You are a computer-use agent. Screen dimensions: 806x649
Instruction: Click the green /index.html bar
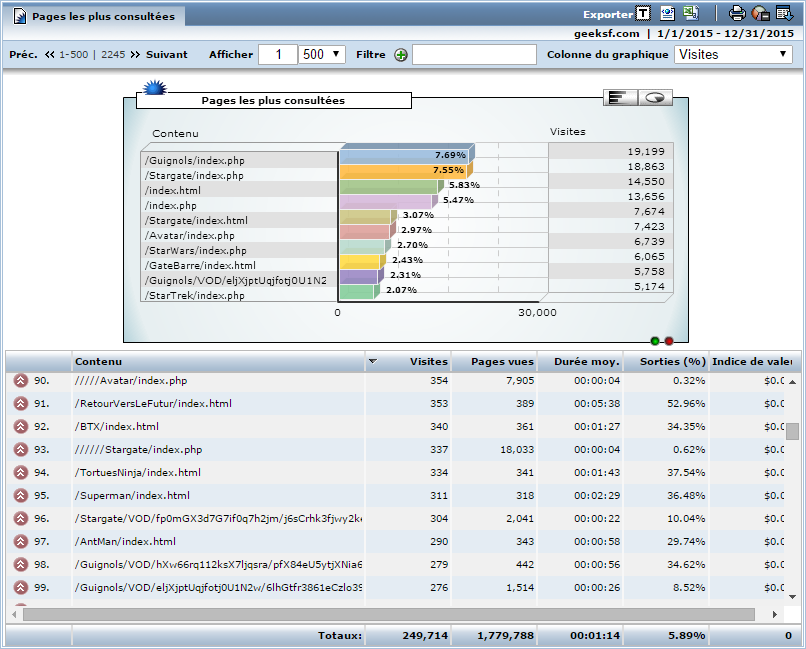pos(389,185)
